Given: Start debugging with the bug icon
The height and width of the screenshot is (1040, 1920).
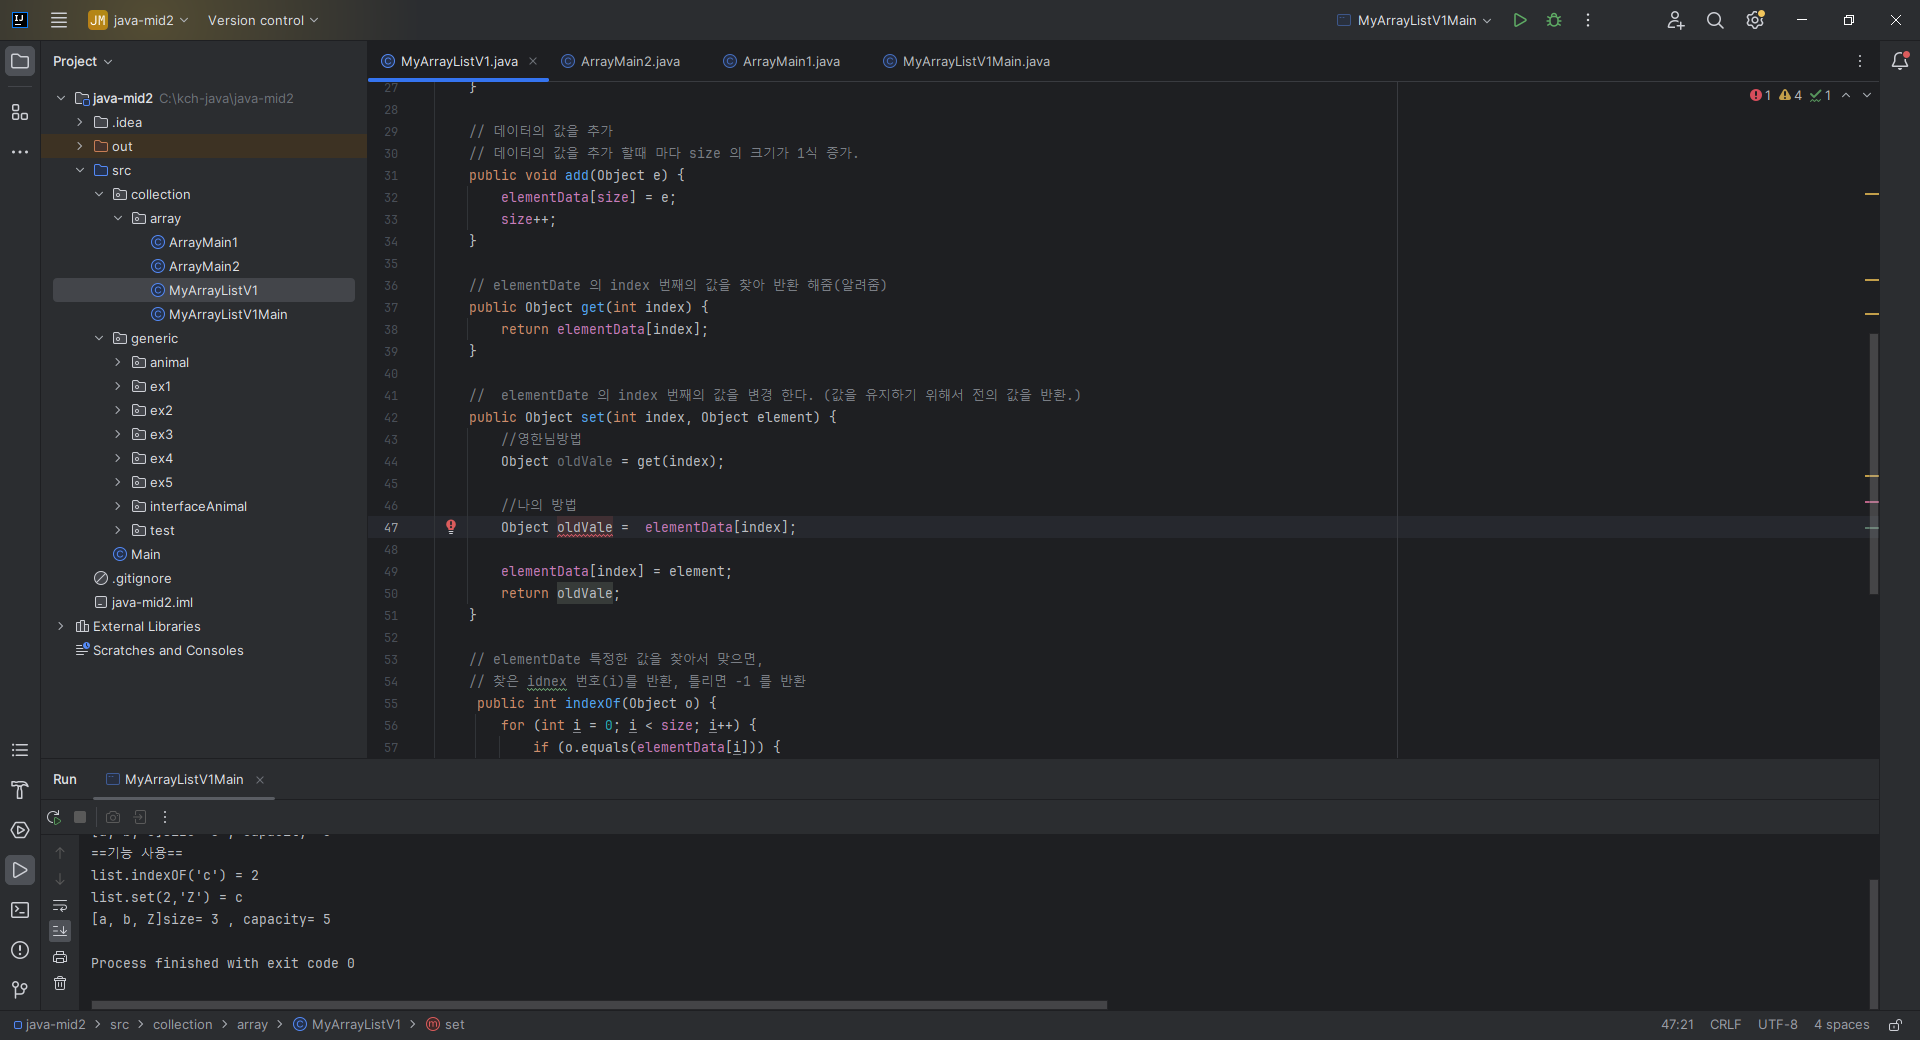Looking at the screenshot, I should coord(1554,20).
